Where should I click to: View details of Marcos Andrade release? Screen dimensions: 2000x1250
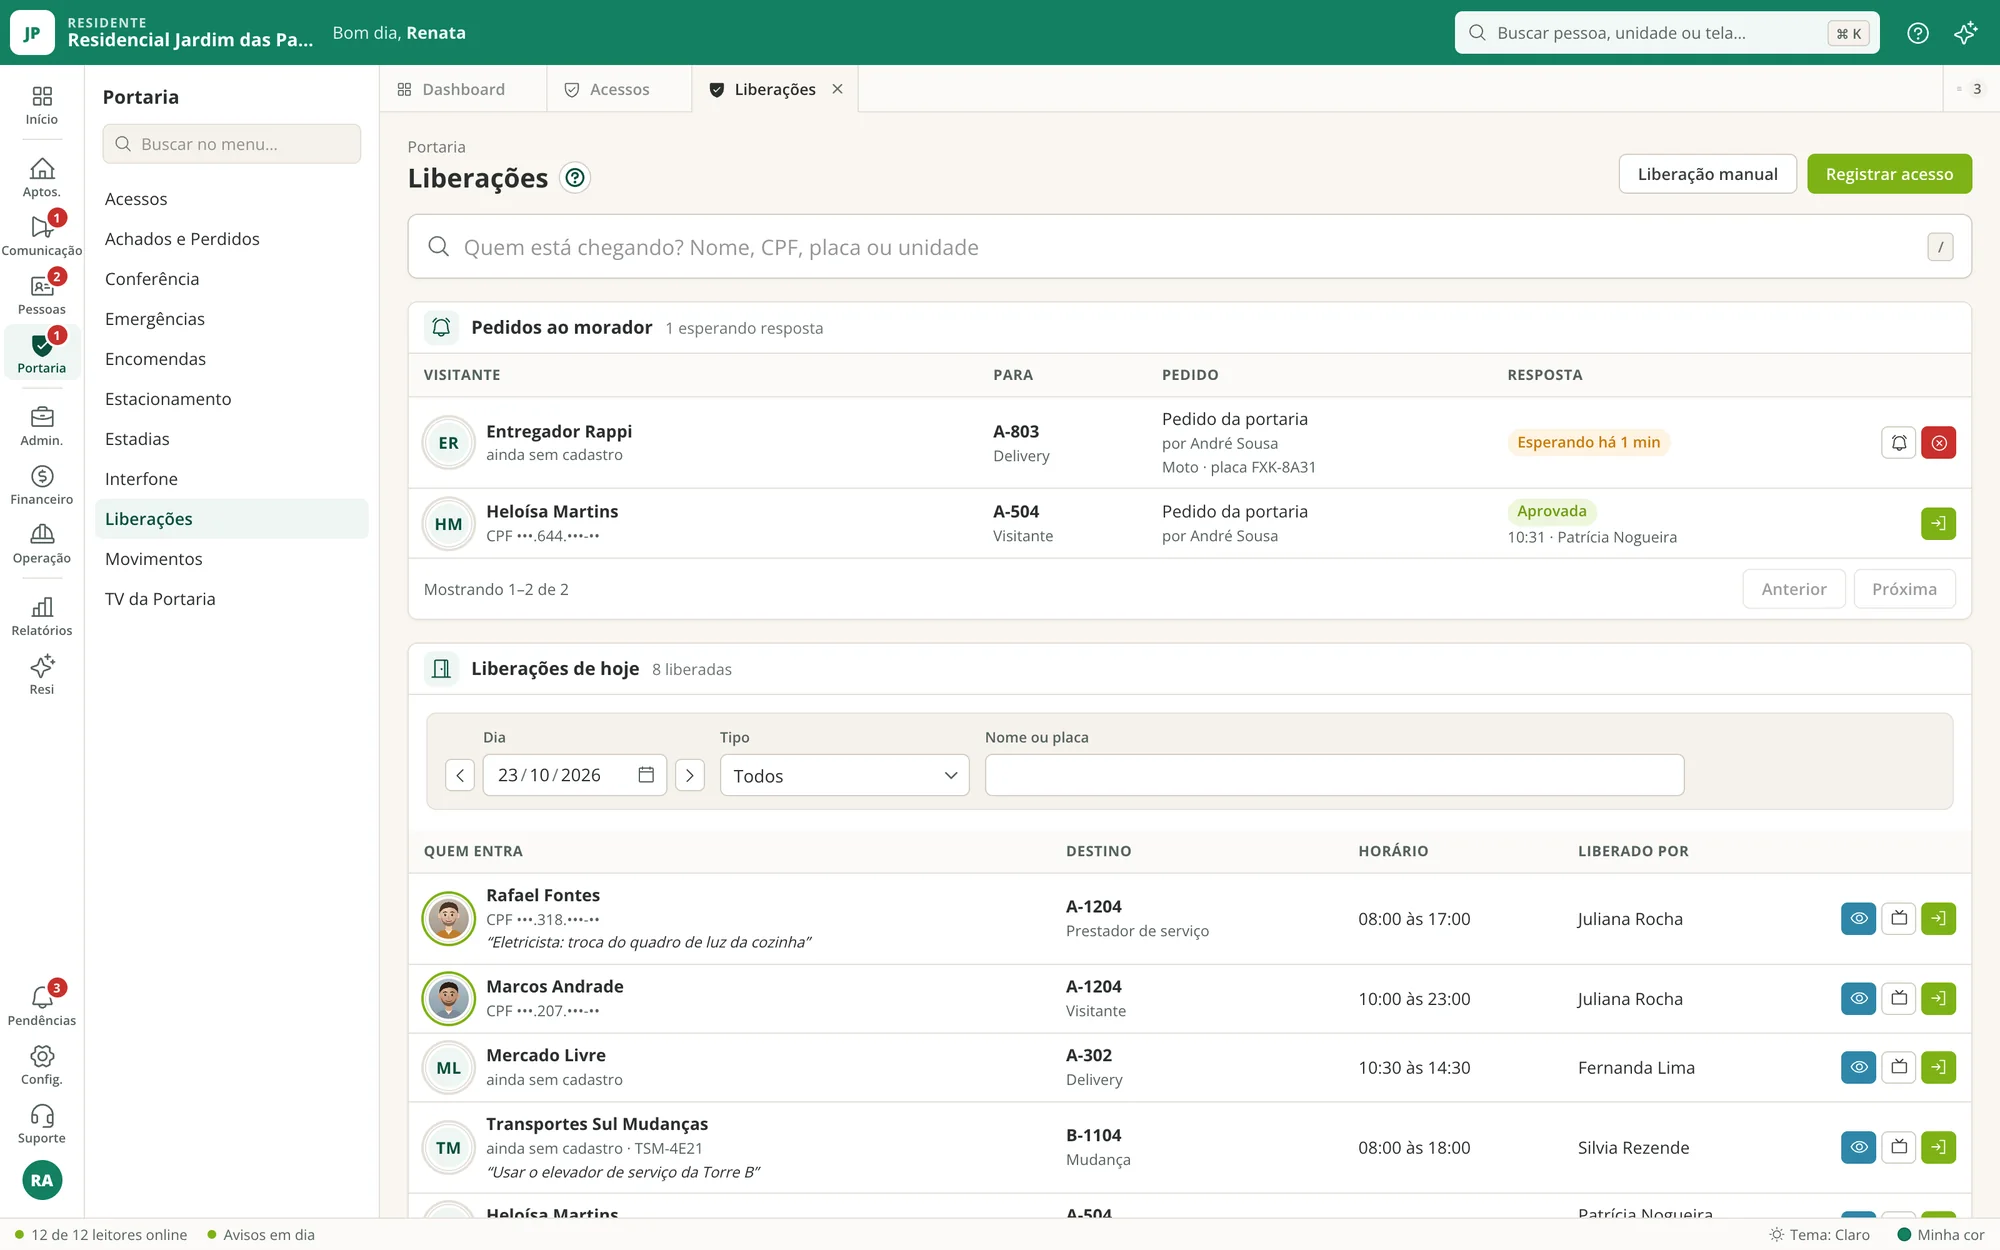1858,999
